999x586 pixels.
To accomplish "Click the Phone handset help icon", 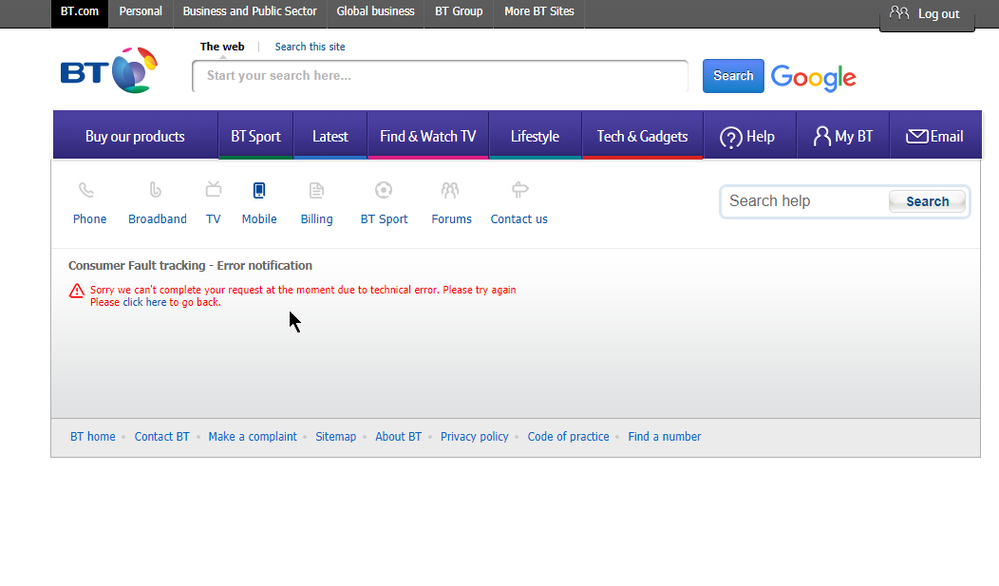I will point(88,190).
